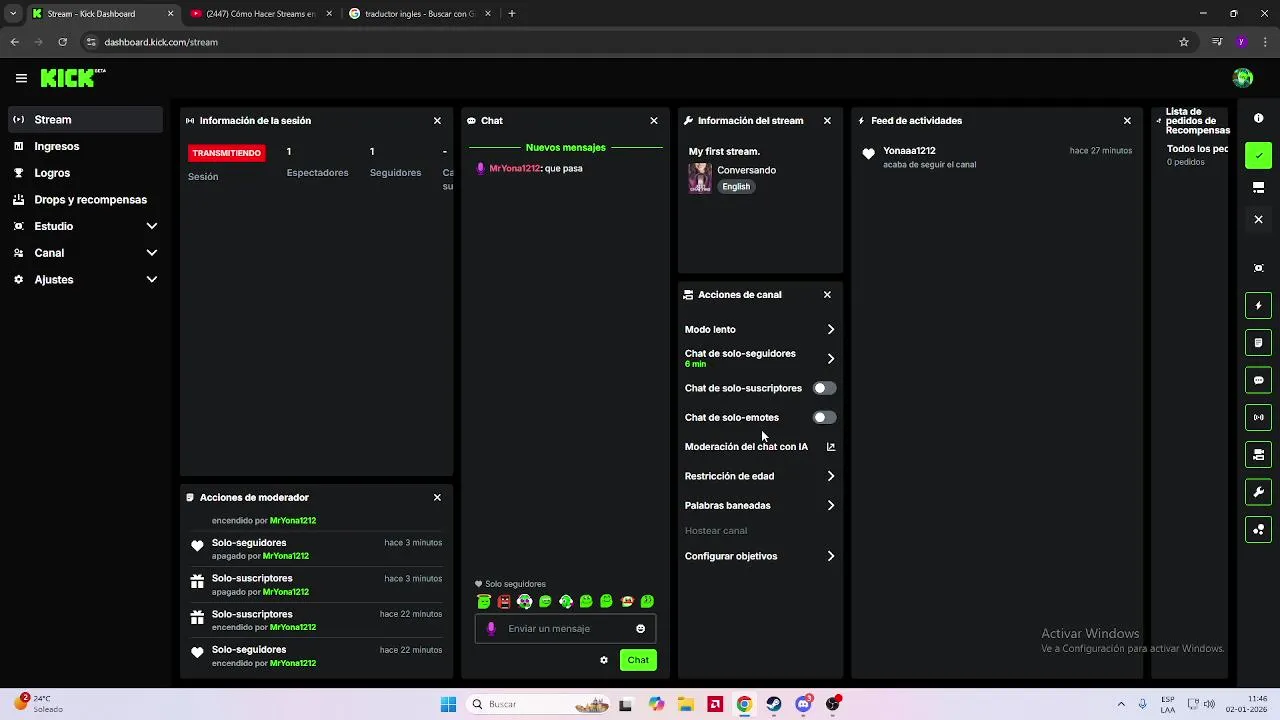This screenshot has width=1280, height=720.
Task: Expand the Canal menu in the sidebar
Action: (152, 253)
